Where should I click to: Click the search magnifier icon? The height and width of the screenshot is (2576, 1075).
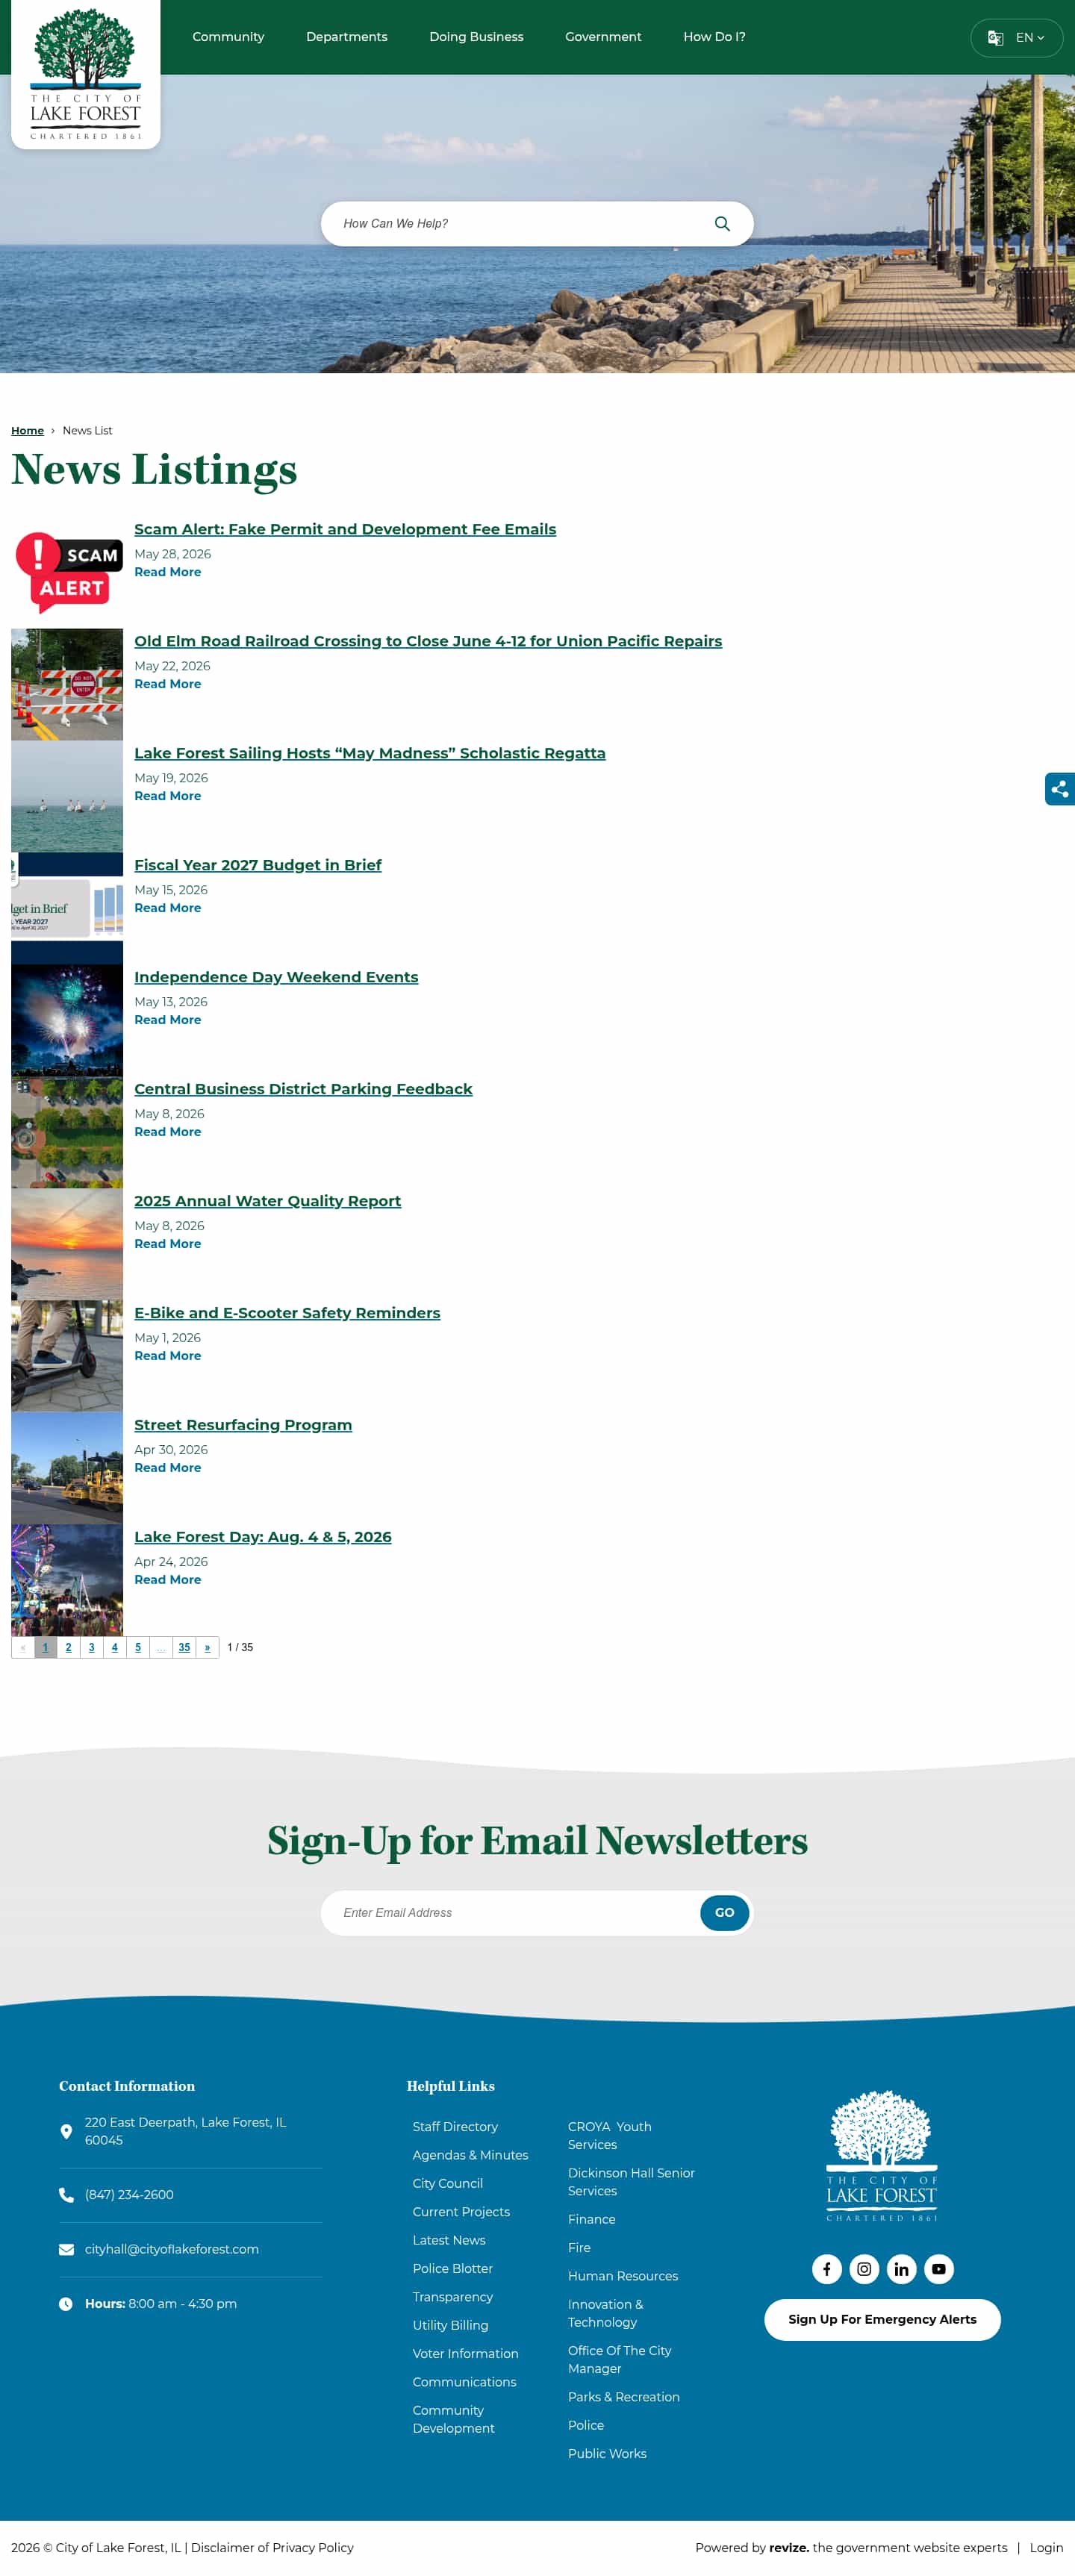[x=722, y=224]
